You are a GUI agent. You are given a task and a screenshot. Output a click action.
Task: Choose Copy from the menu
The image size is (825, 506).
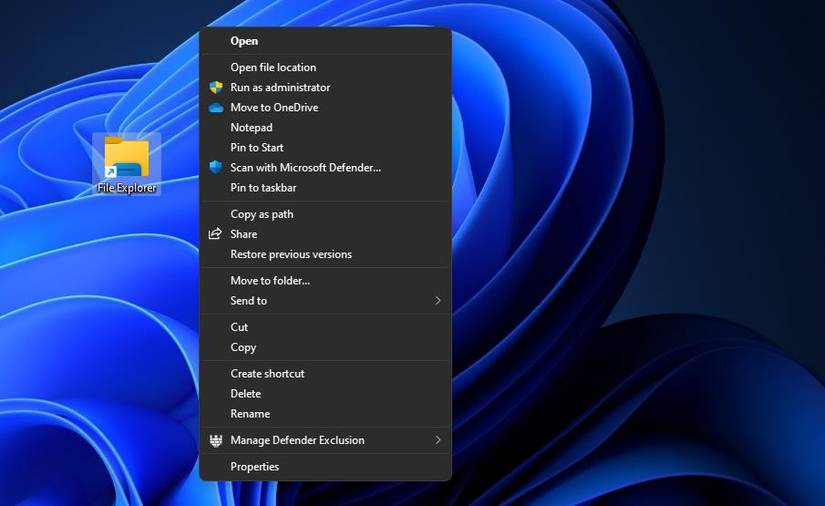pos(325,347)
